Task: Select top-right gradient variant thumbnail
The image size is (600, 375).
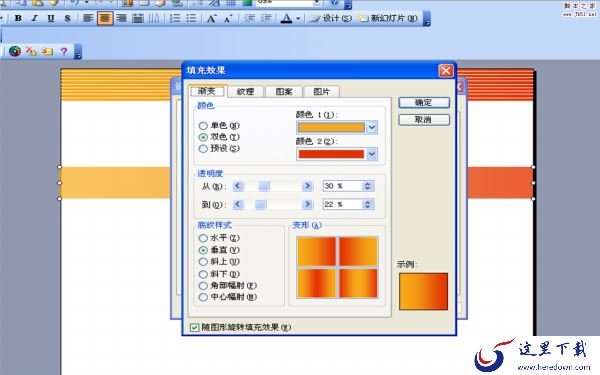Action: (x=358, y=251)
